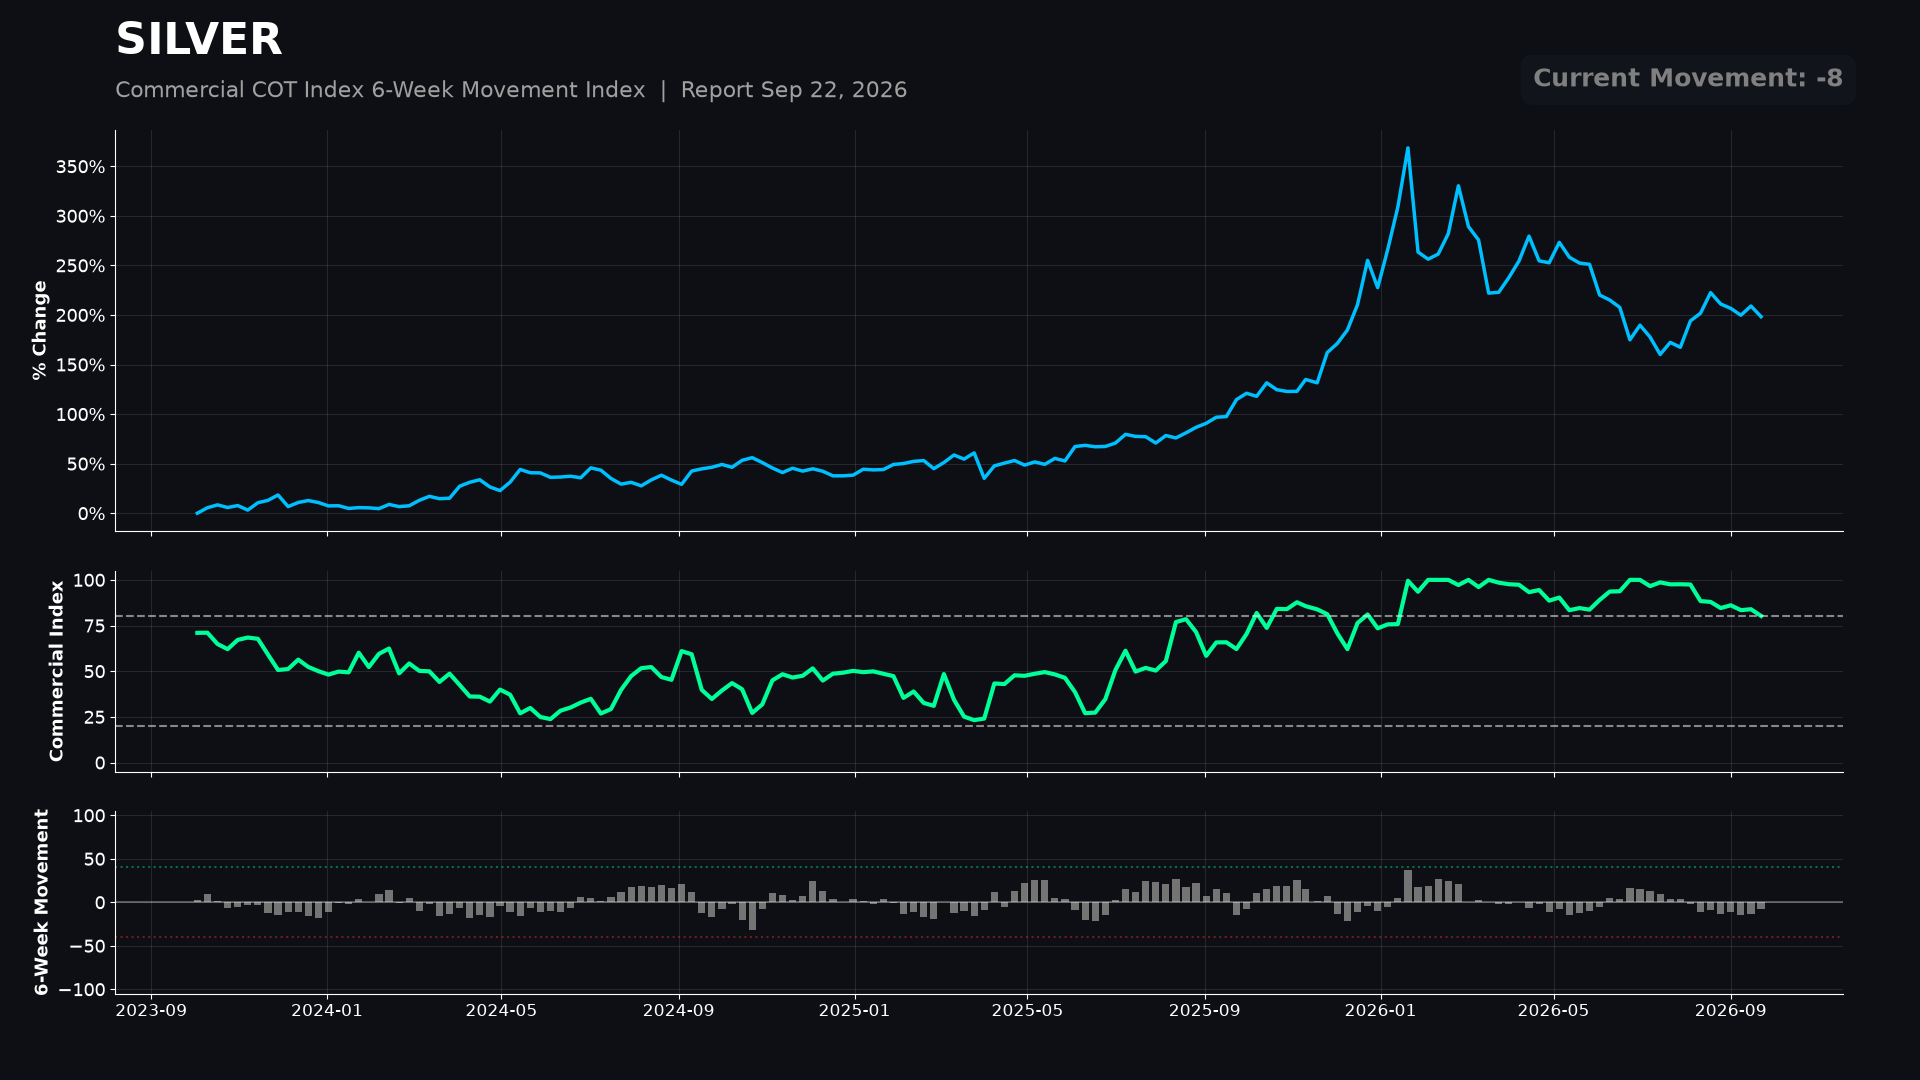Click the 0% tick label on price axis

91,514
